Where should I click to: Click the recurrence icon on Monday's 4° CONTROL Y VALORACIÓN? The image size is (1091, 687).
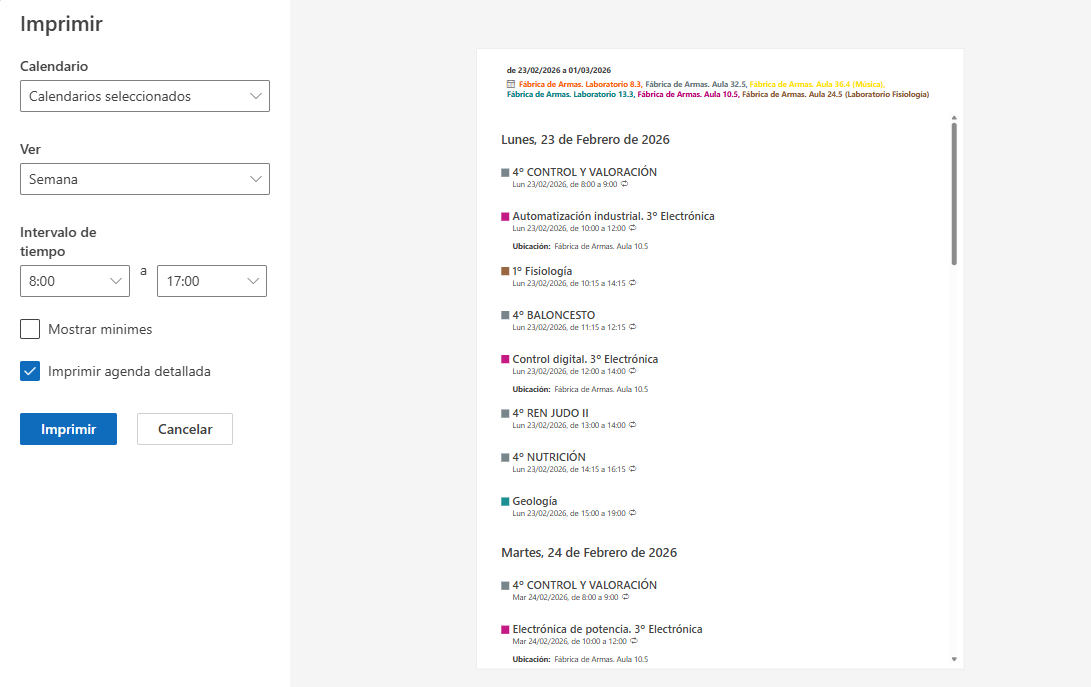click(x=625, y=183)
